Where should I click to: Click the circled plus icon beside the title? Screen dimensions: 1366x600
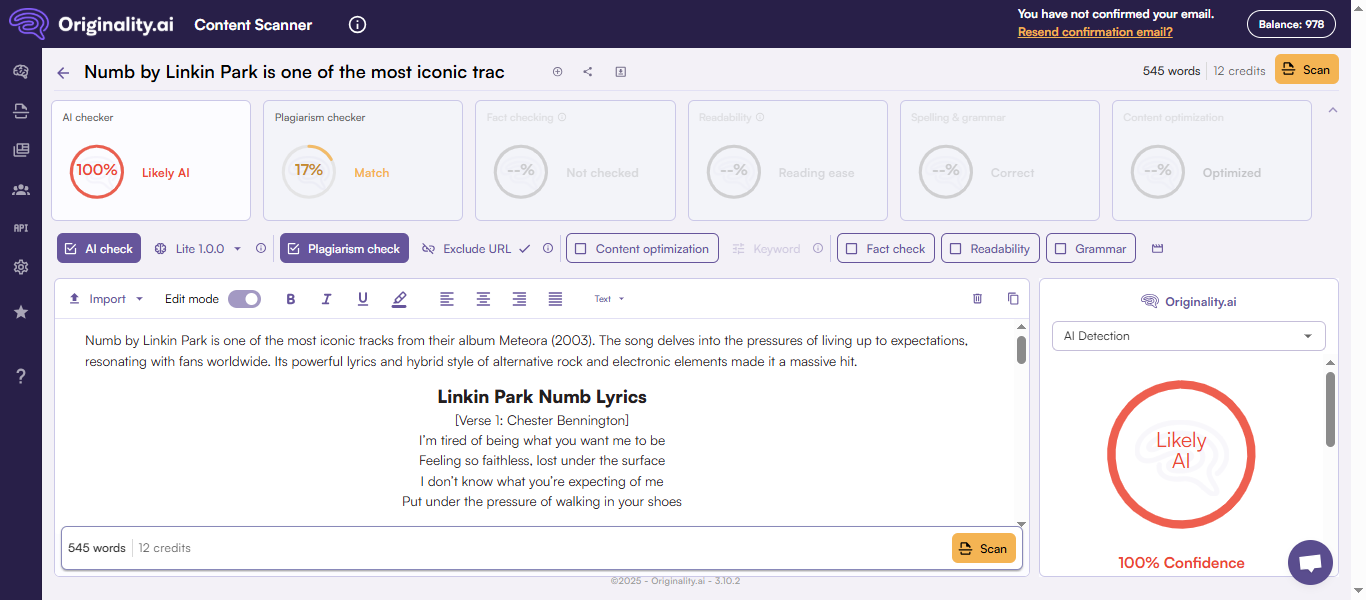558,71
